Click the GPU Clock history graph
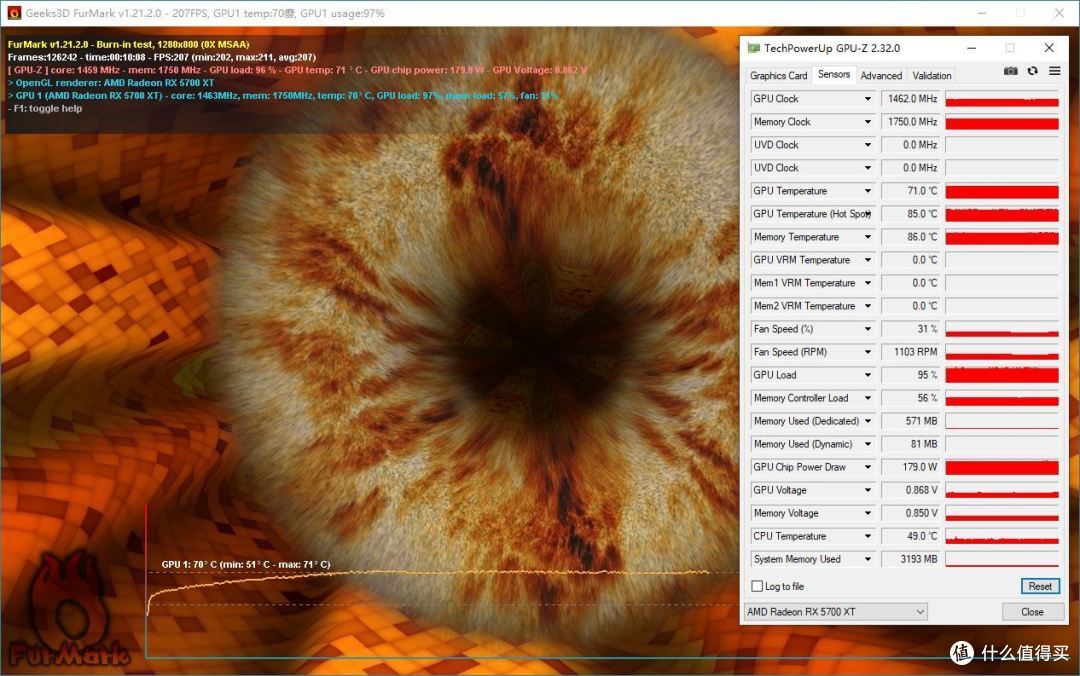The height and width of the screenshot is (676, 1080). point(1002,99)
